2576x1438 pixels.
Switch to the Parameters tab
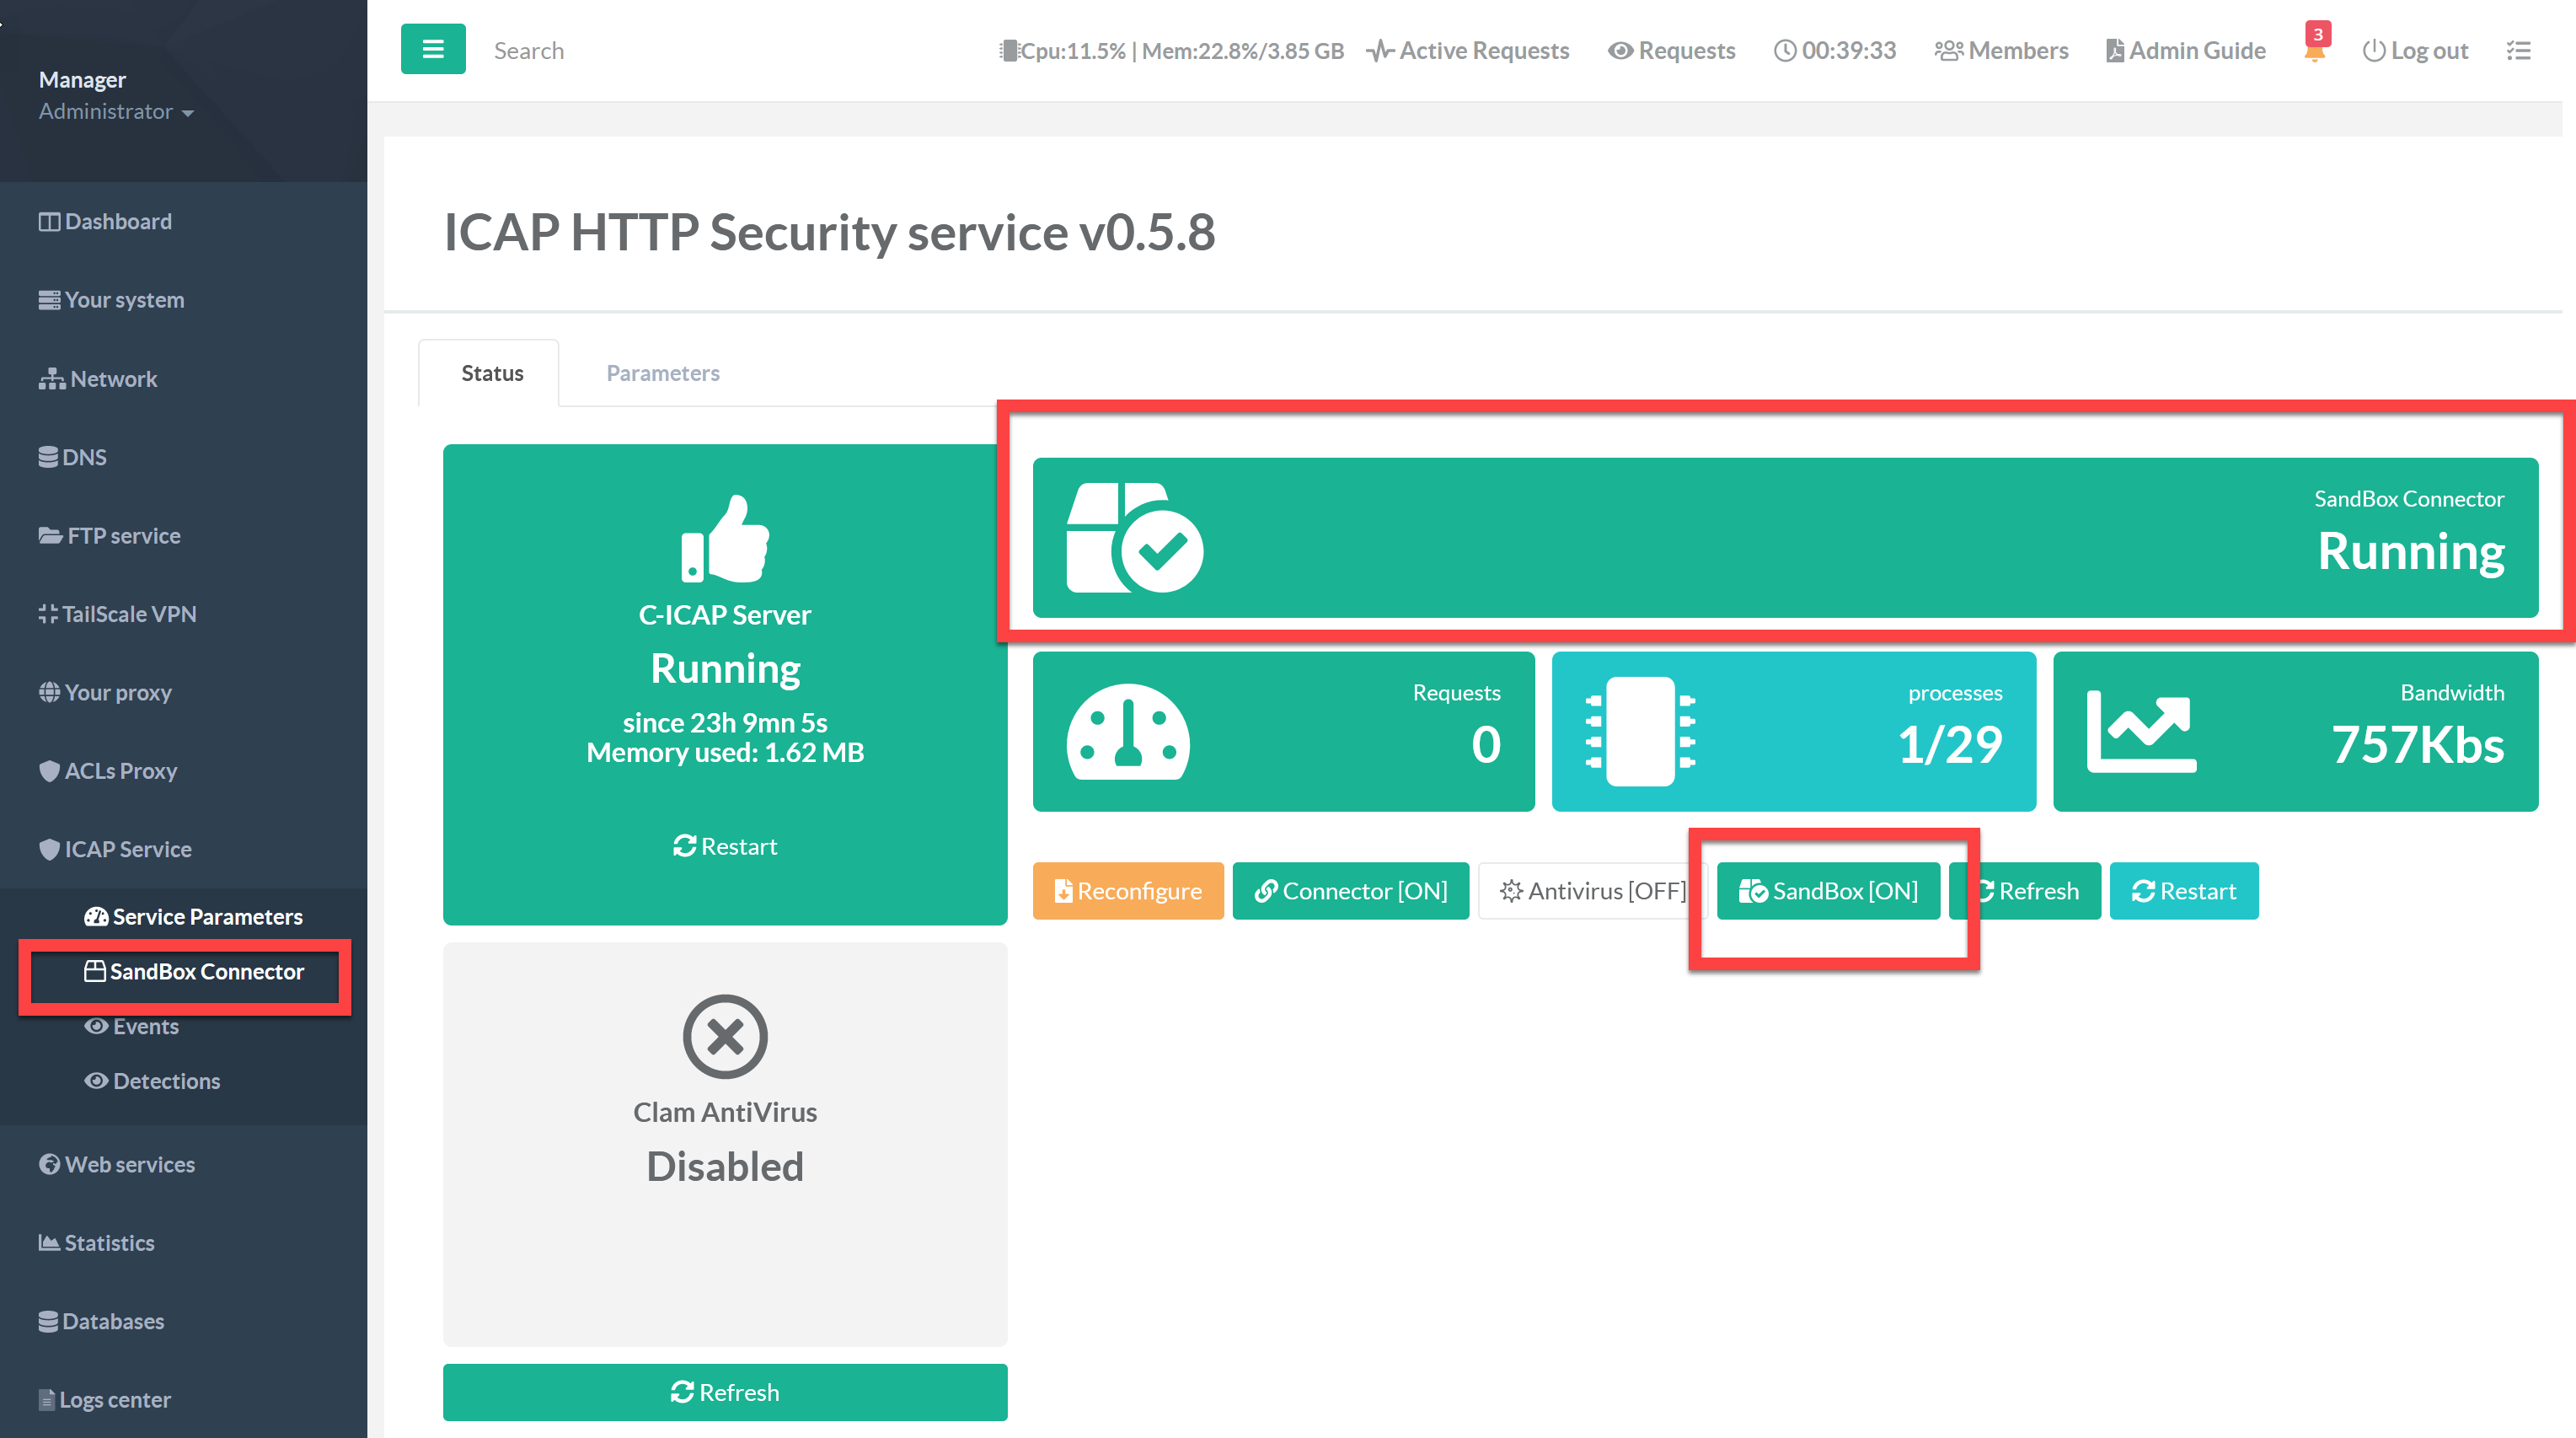[662, 373]
